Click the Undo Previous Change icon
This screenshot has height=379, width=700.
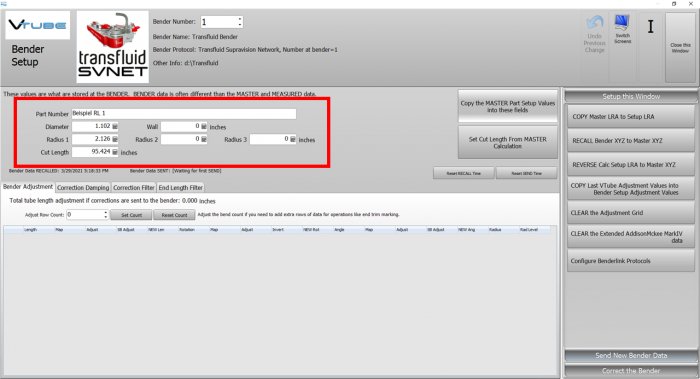click(594, 22)
